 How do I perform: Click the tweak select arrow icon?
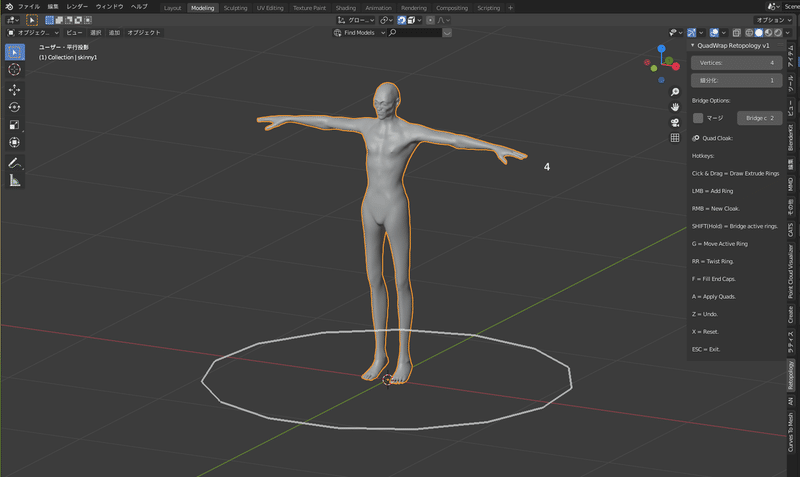(32, 20)
